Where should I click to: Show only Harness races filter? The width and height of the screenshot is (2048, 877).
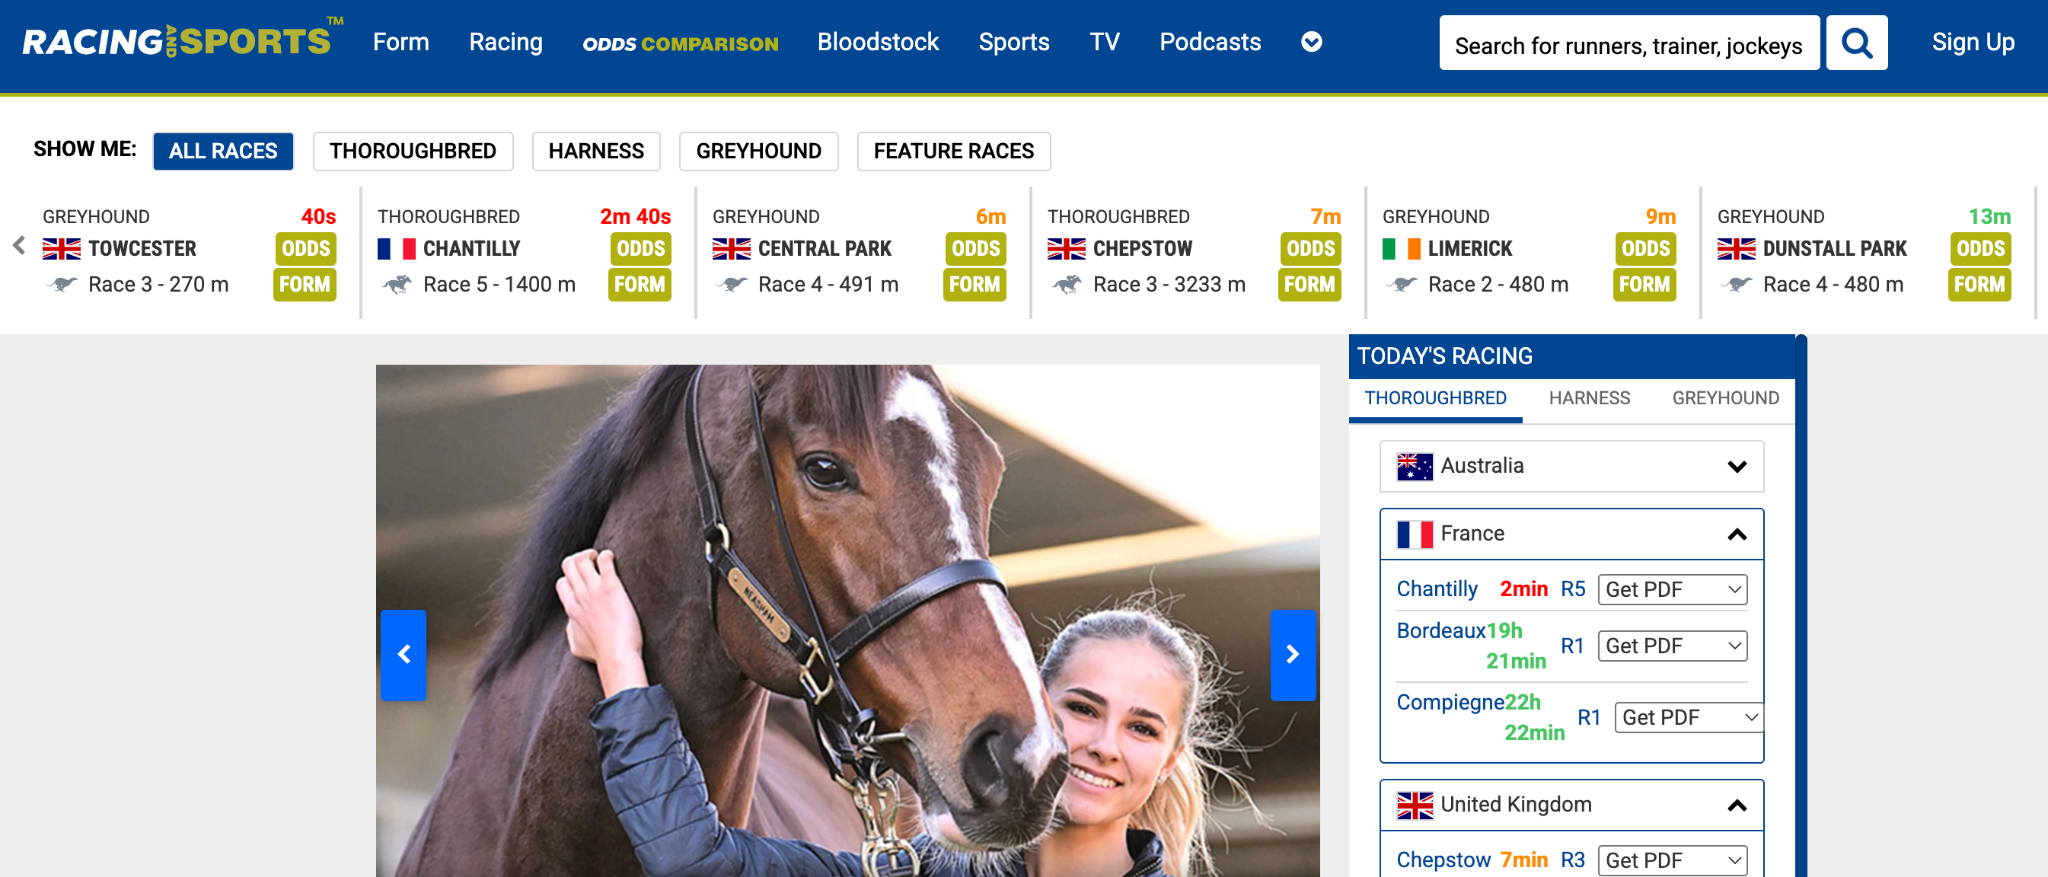pos(596,151)
